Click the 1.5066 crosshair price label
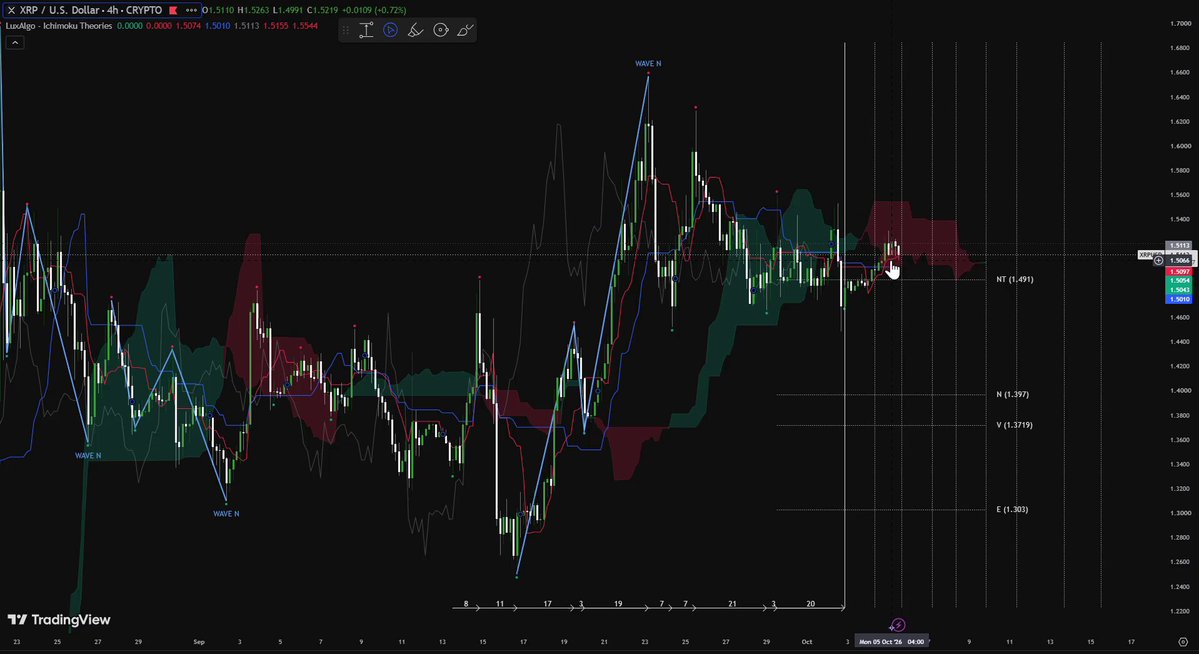This screenshot has height=654, width=1199. (1180, 261)
